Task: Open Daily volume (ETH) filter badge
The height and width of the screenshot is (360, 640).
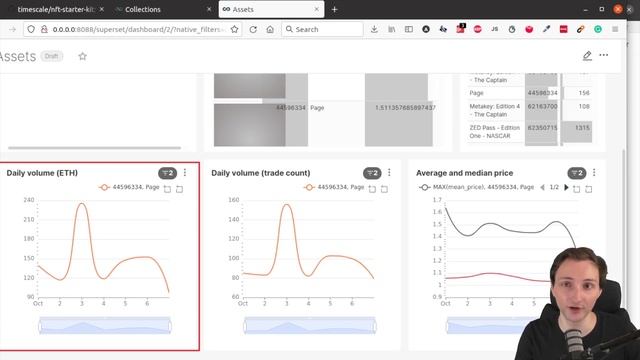Action: coord(167,173)
